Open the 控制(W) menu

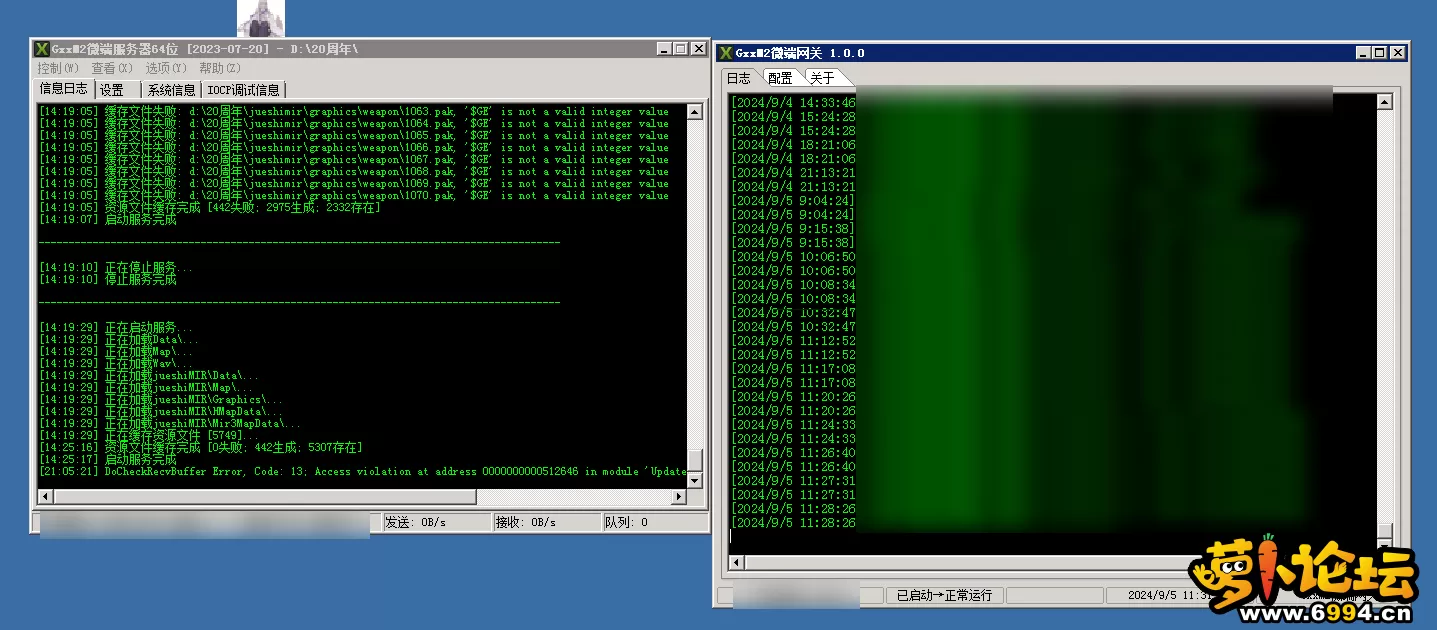click(58, 69)
